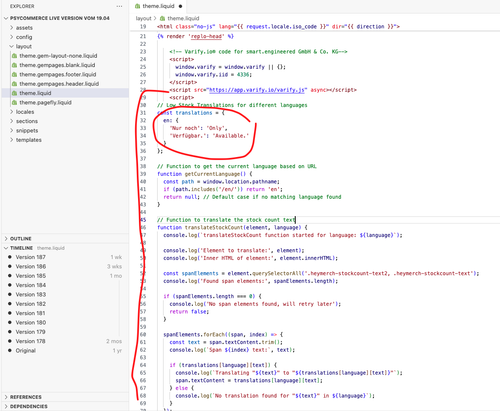500x411 pixels.
Task: Click the spanElements.forEach line
Action: pyautogui.click(x=223, y=334)
